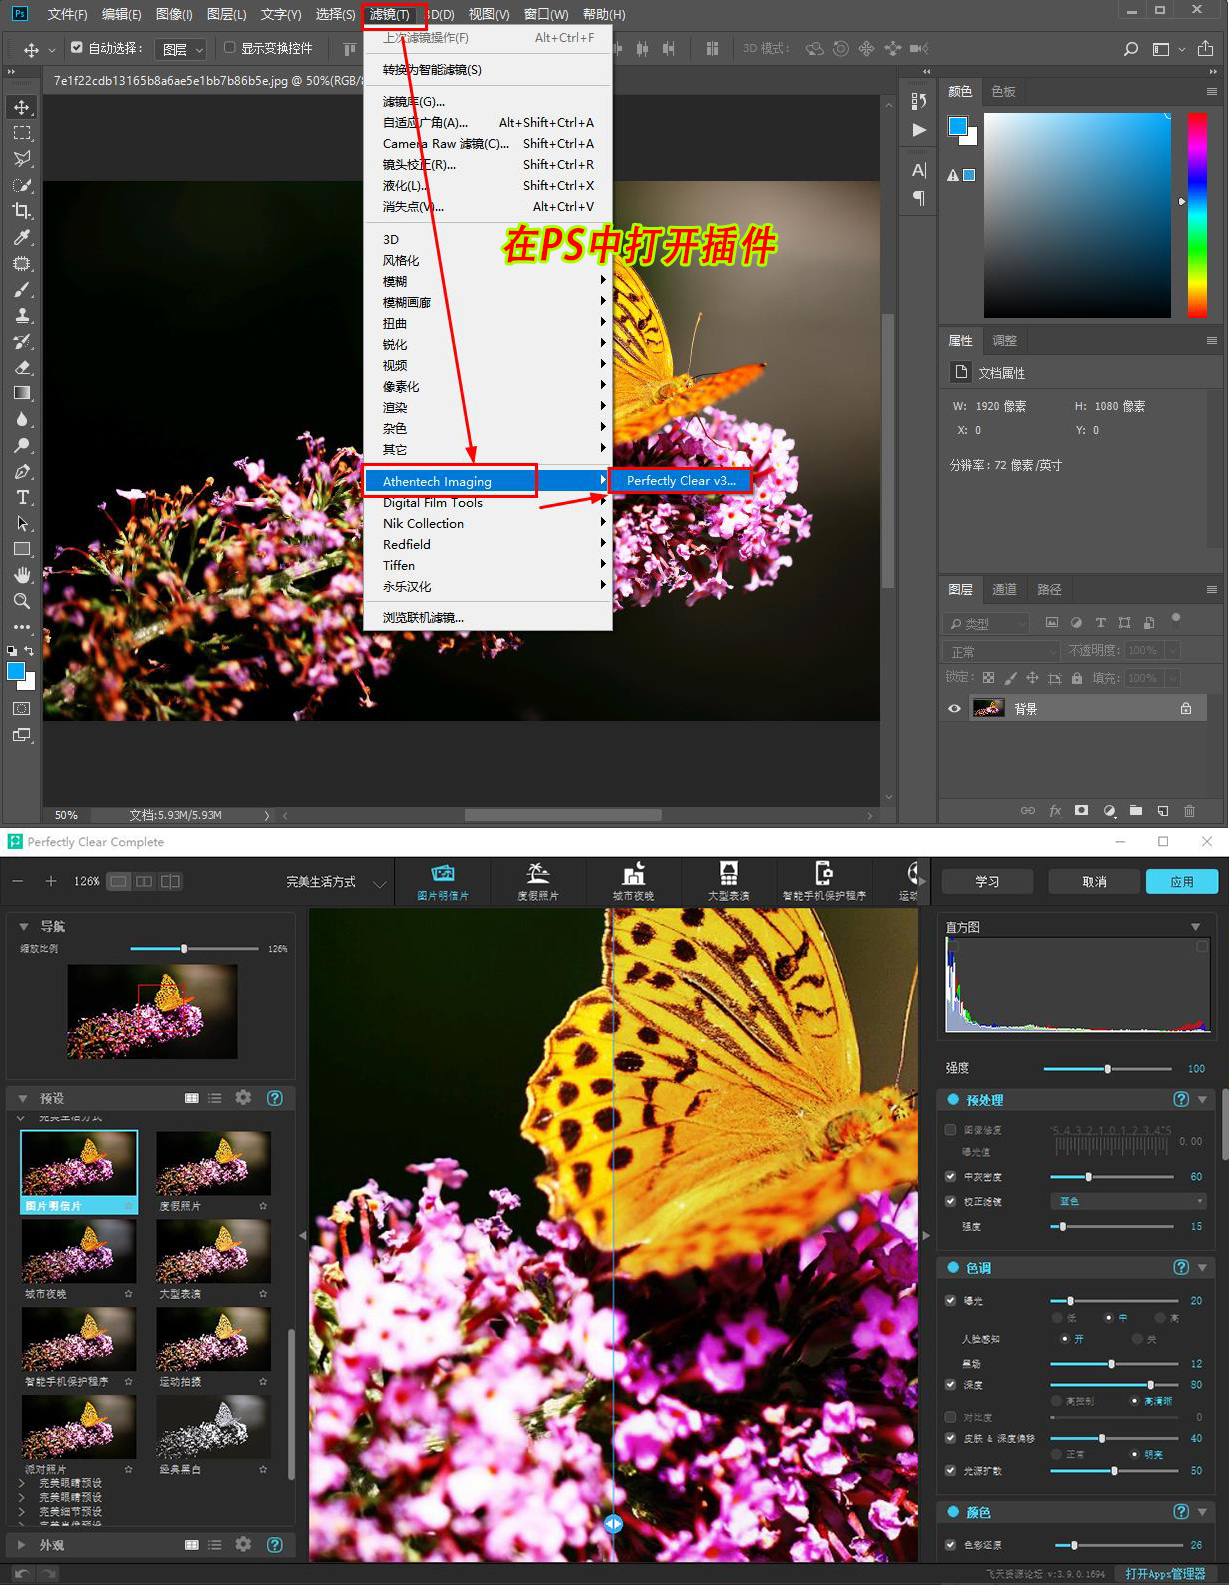The width and height of the screenshot is (1229, 1585).
Task: Collapse the 色调 section arrow
Action: coord(1202,1267)
